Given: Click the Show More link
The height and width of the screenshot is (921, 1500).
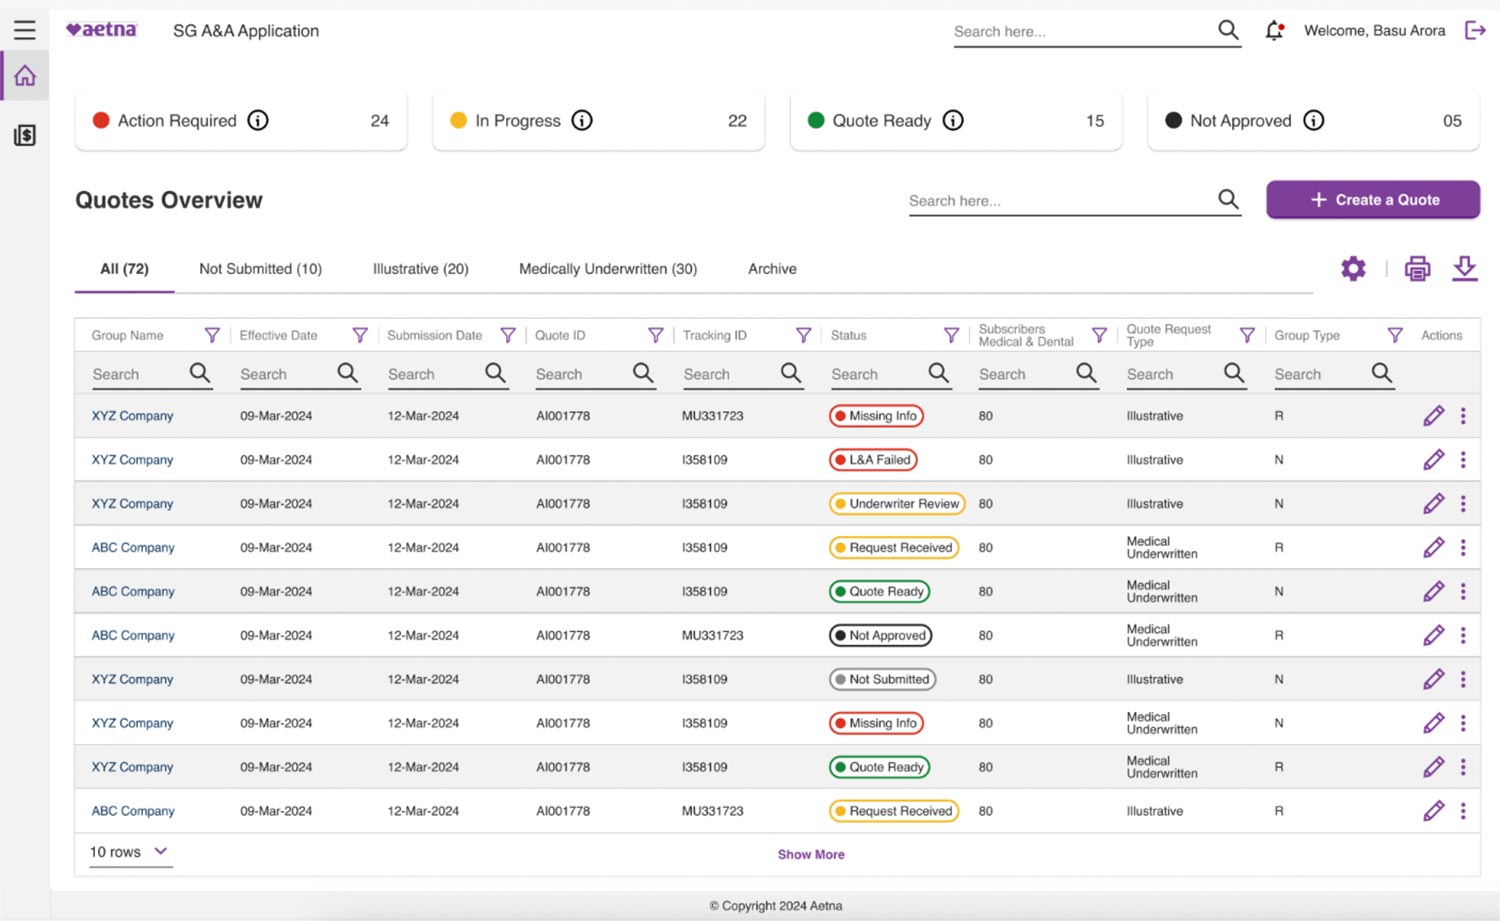Looking at the screenshot, I should (x=811, y=854).
